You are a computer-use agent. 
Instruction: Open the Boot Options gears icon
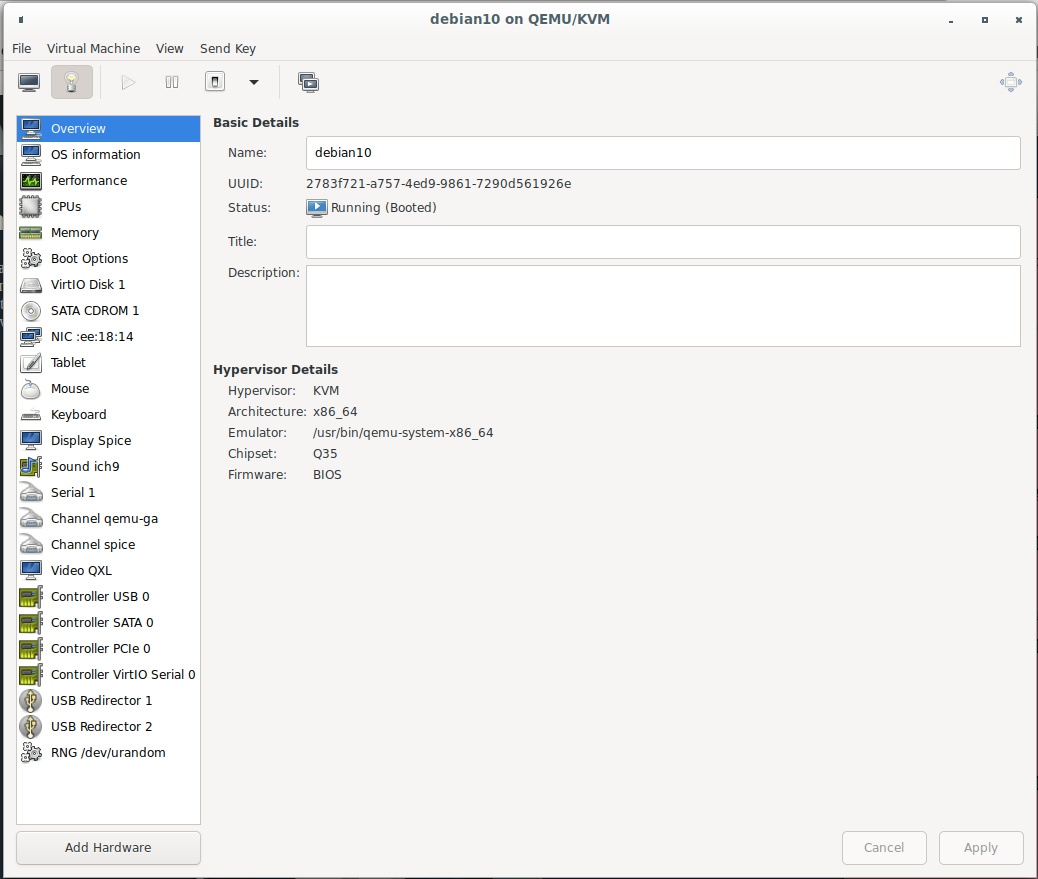pyautogui.click(x=31, y=258)
